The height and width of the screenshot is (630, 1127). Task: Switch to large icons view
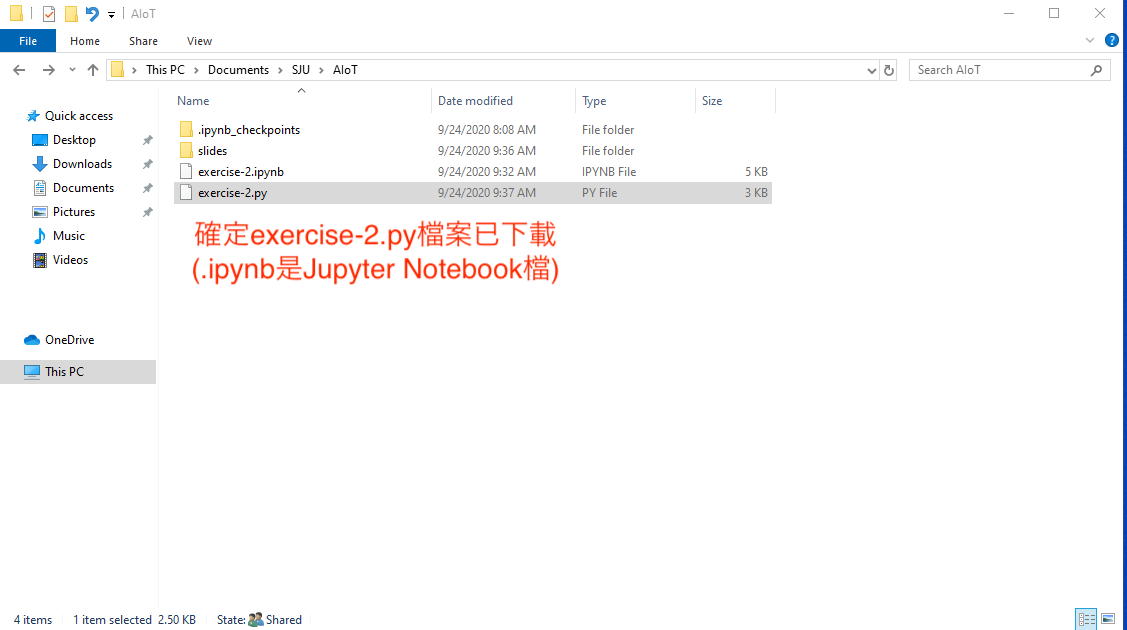pyautogui.click(x=1107, y=620)
